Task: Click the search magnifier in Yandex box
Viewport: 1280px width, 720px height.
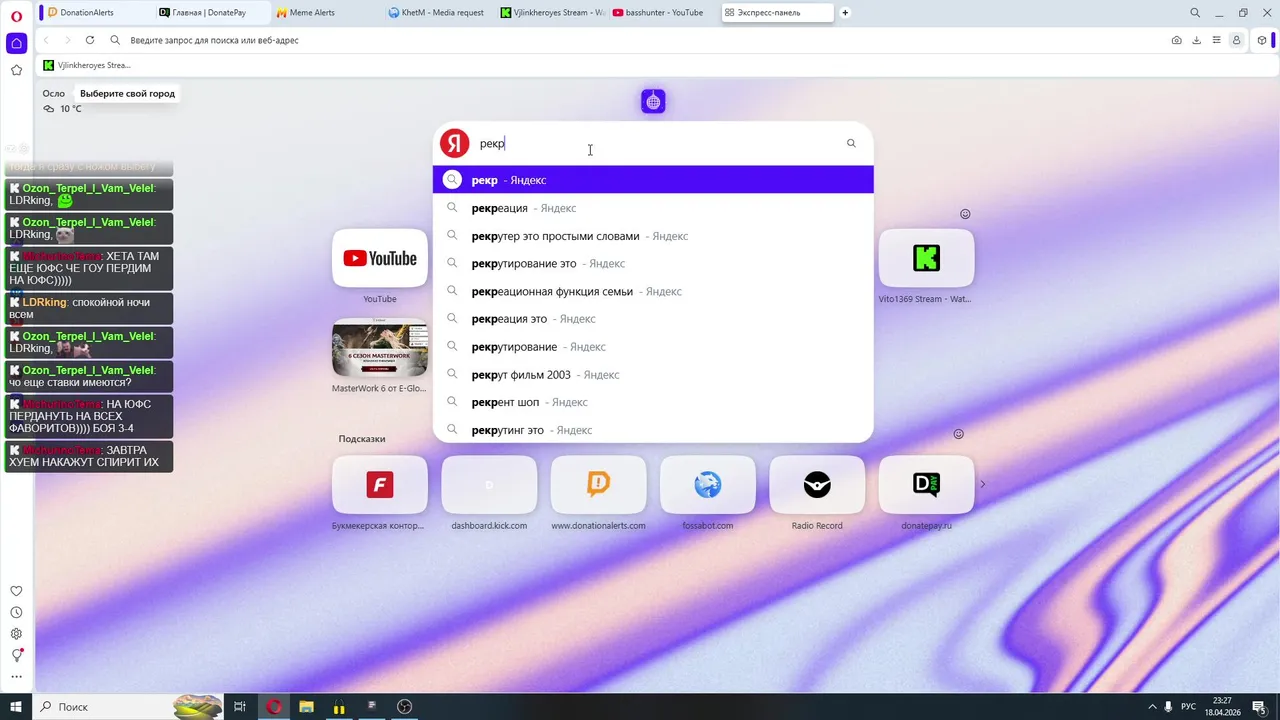Action: click(851, 143)
